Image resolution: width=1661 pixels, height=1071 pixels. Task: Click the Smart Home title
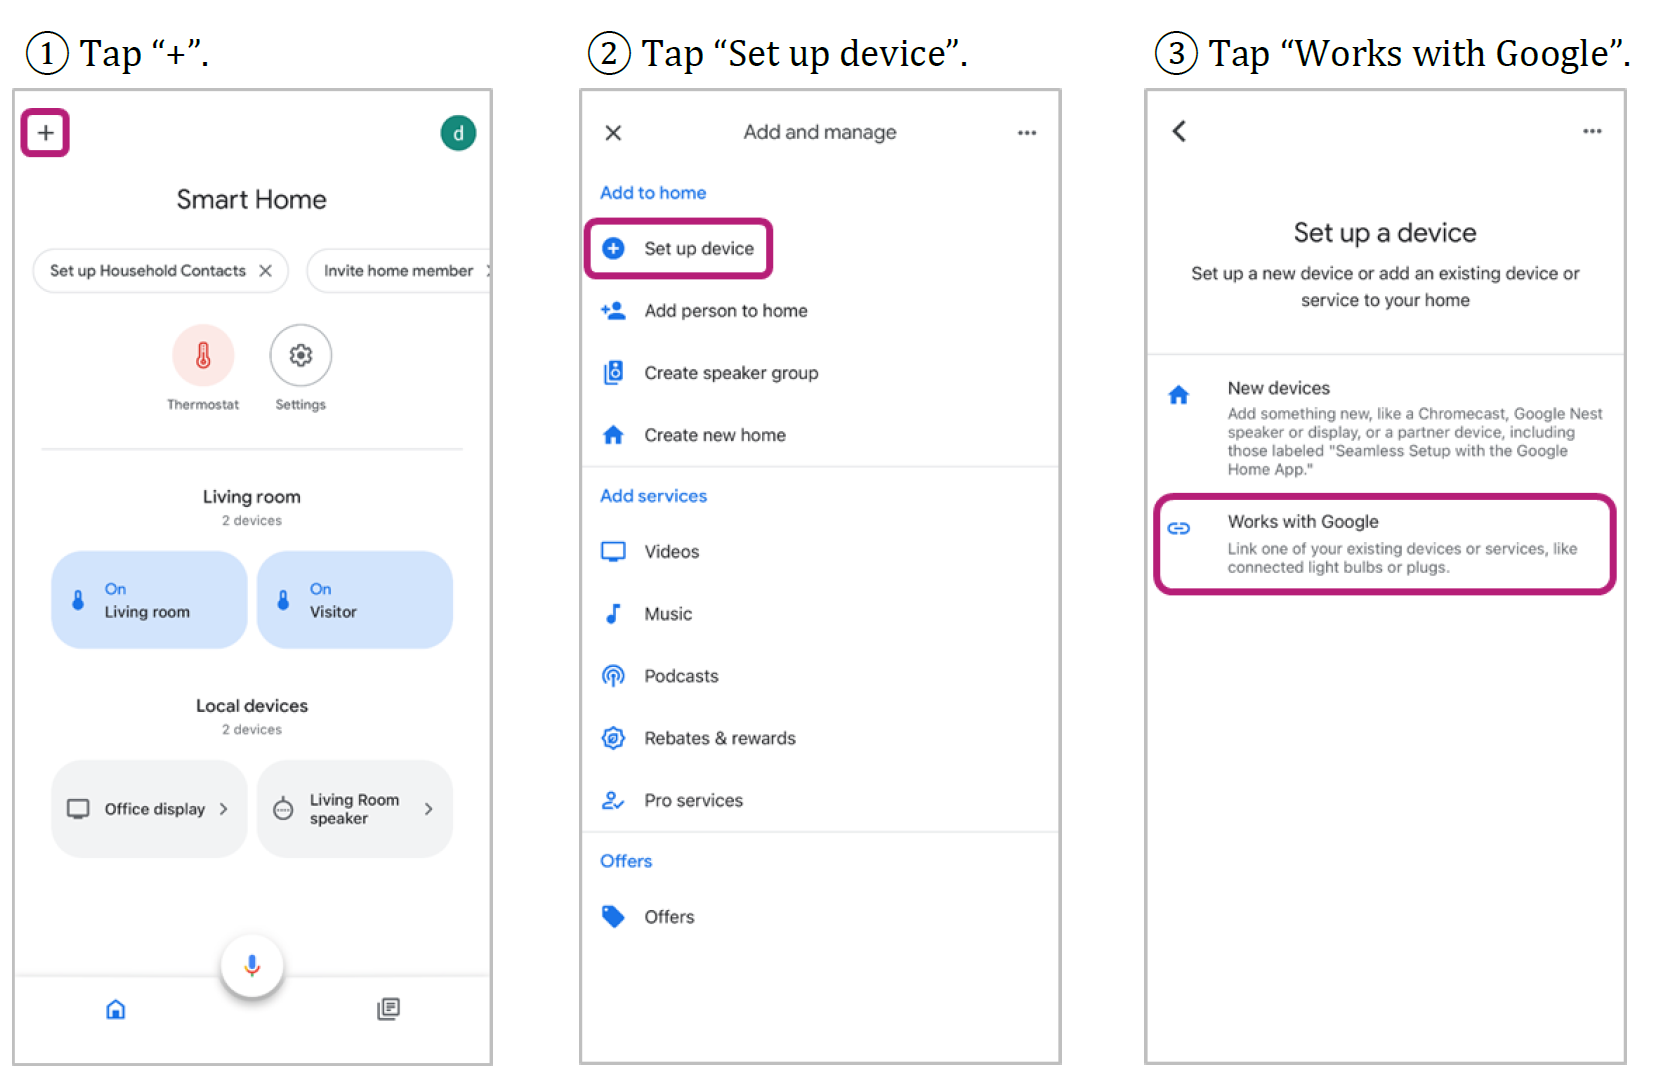click(x=252, y=200)
